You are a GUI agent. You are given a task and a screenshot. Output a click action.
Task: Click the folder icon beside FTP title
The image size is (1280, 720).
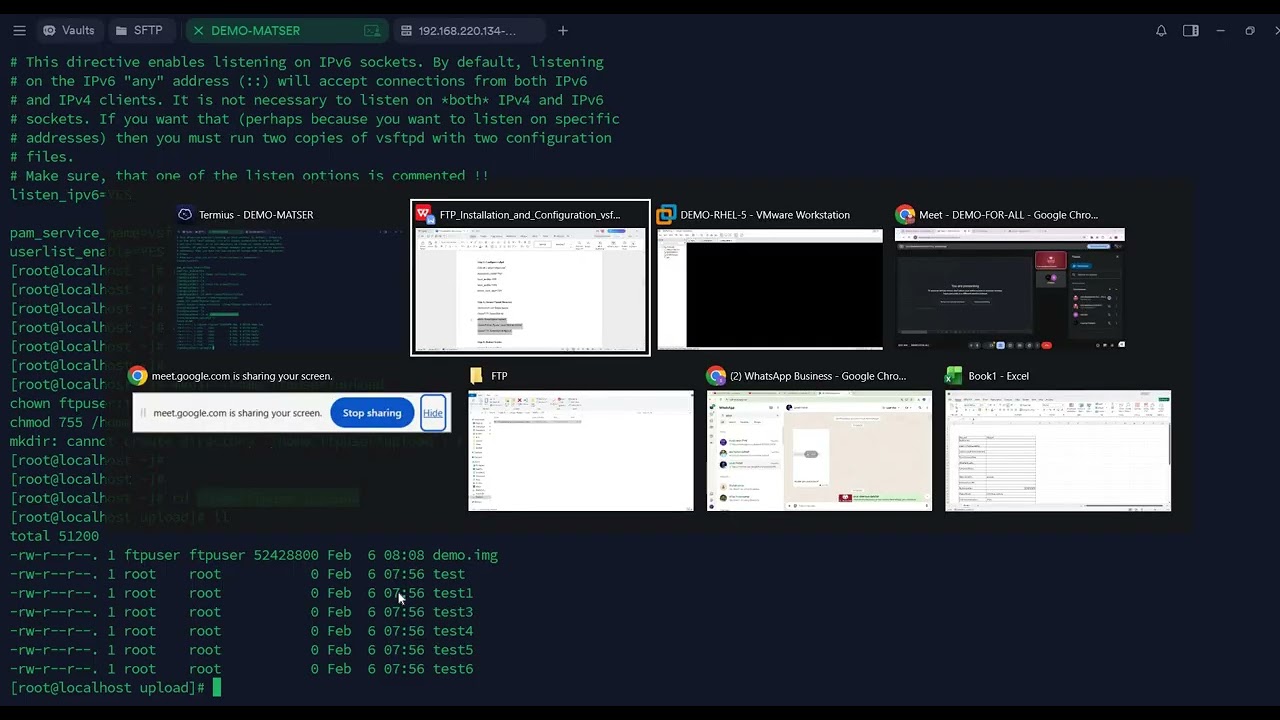click(476, 376)
